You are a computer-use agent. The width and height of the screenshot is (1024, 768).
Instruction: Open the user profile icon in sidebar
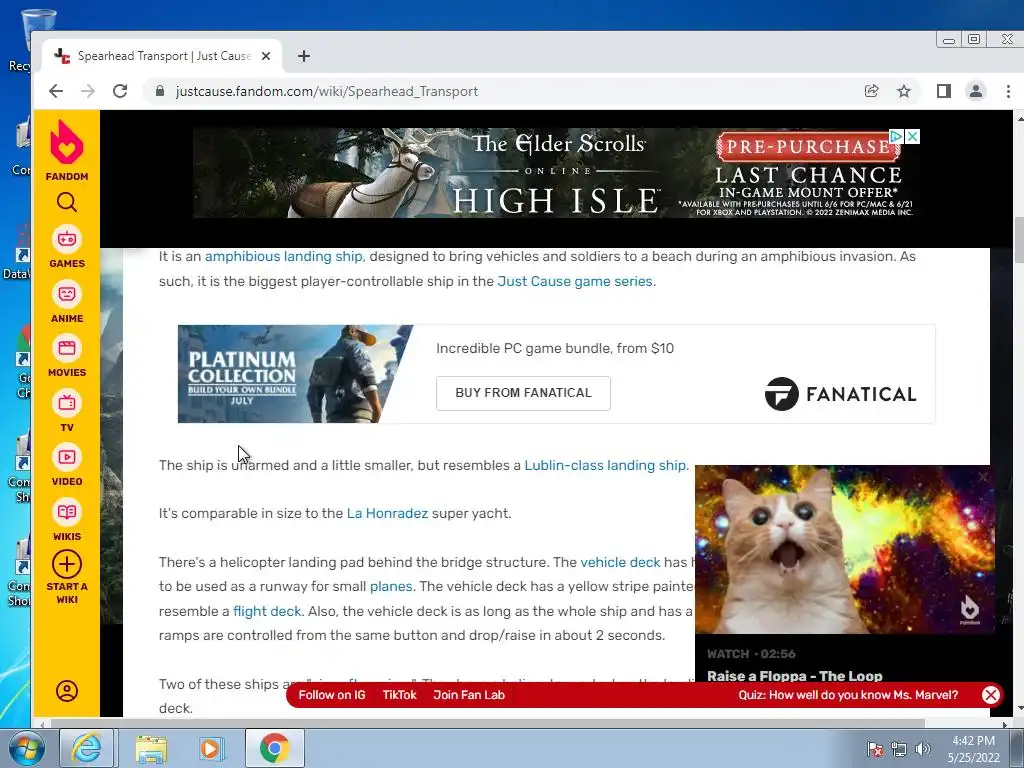tap(67, 691)
